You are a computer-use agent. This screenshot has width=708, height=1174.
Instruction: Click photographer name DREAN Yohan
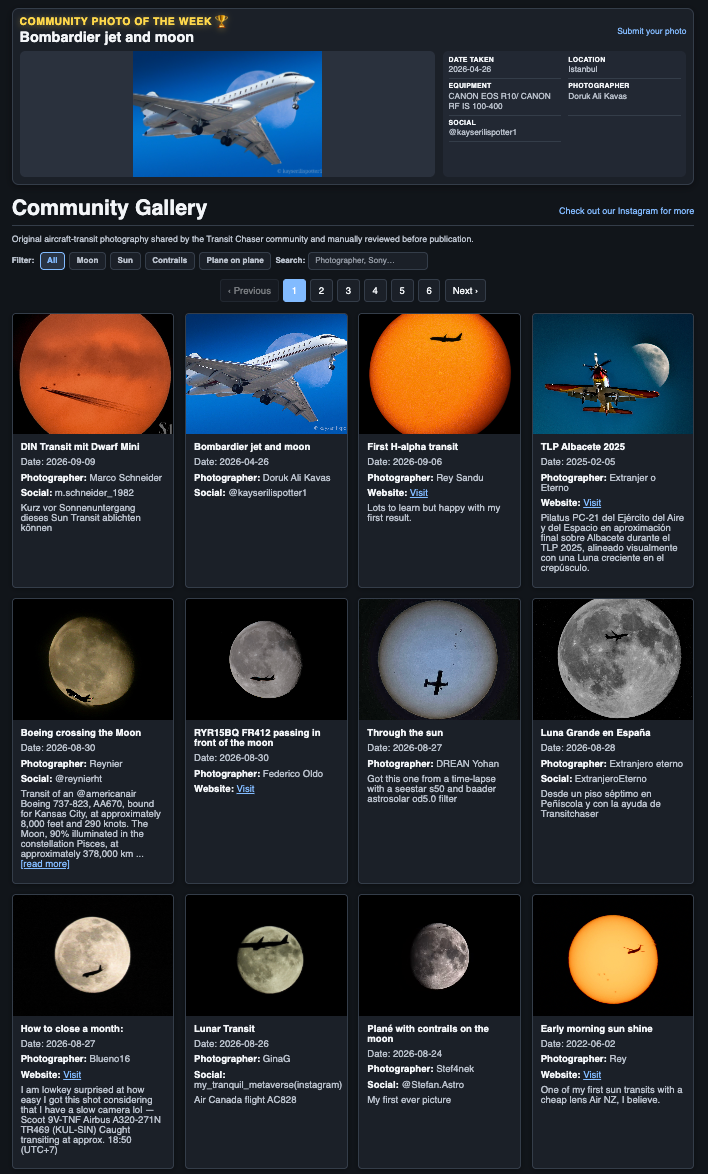(467, 764)
